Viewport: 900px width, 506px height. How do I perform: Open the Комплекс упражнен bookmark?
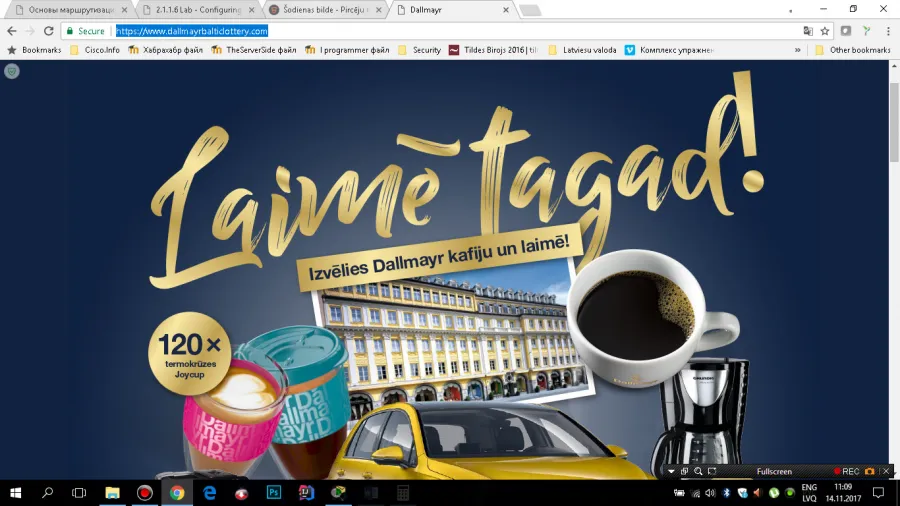point(670,50)
